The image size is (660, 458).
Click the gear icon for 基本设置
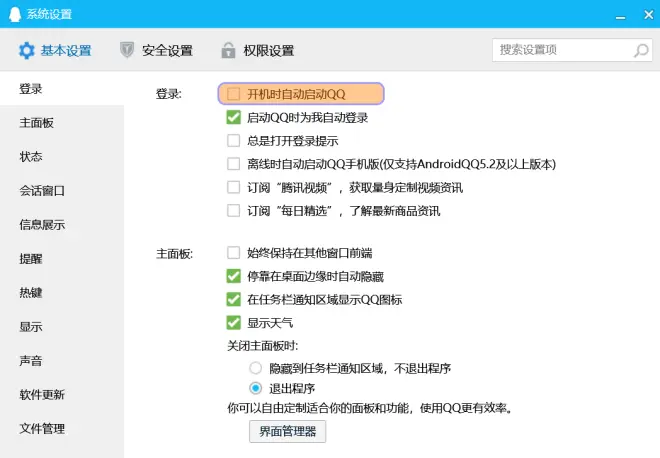[x=27, y=51]
